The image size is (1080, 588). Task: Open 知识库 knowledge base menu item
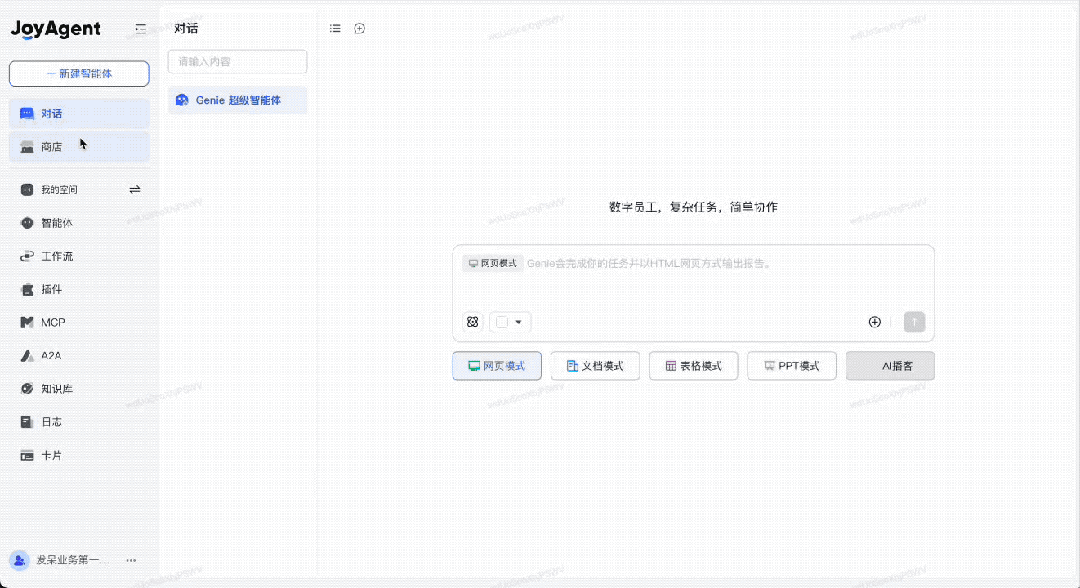[x=56, y=389]
